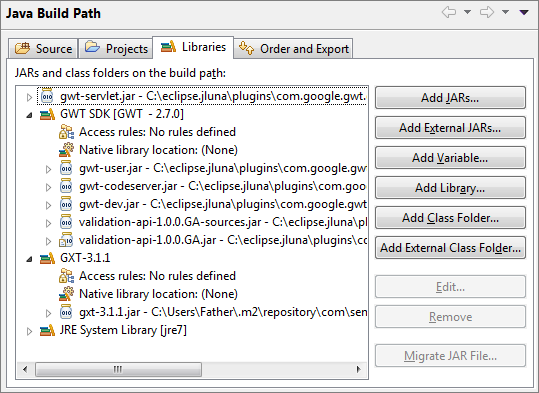
Task: Select 'gwt-servlet.jar' row text
Action: click(213, 96)
